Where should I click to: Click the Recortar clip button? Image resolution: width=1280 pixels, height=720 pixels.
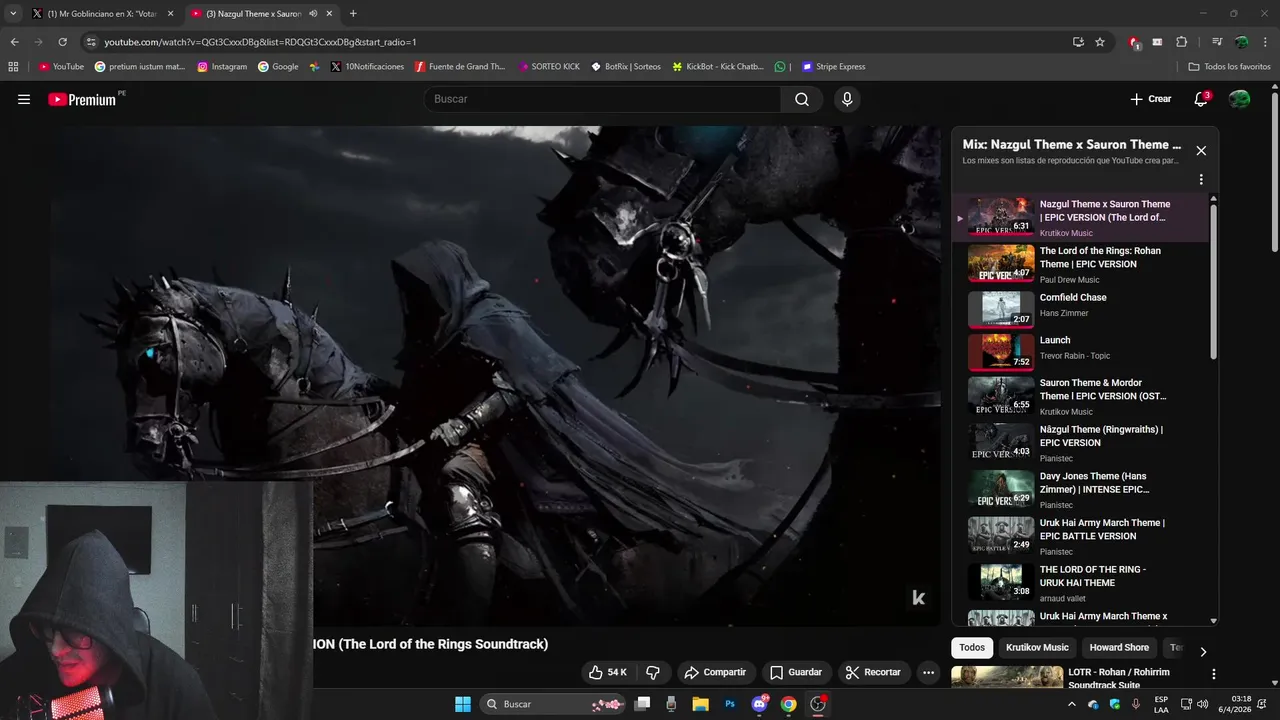tap(873, 672)
